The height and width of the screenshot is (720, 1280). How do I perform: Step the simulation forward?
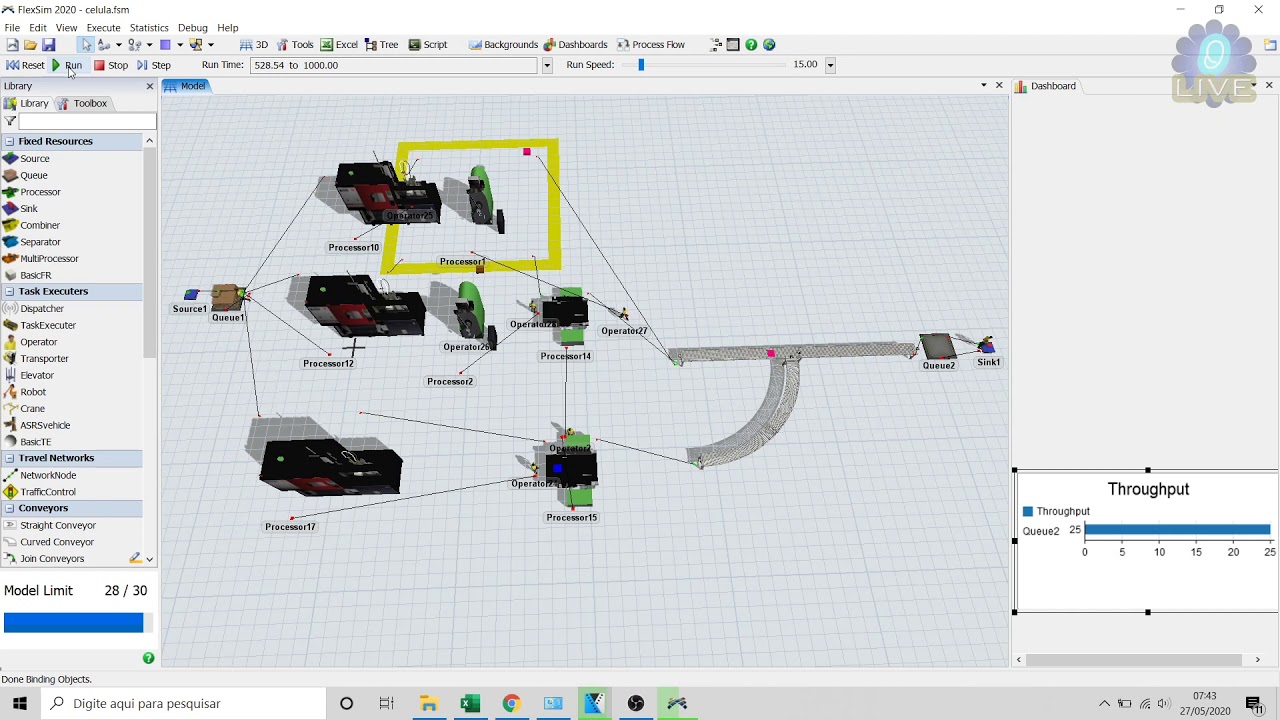[x=154, y=65]
